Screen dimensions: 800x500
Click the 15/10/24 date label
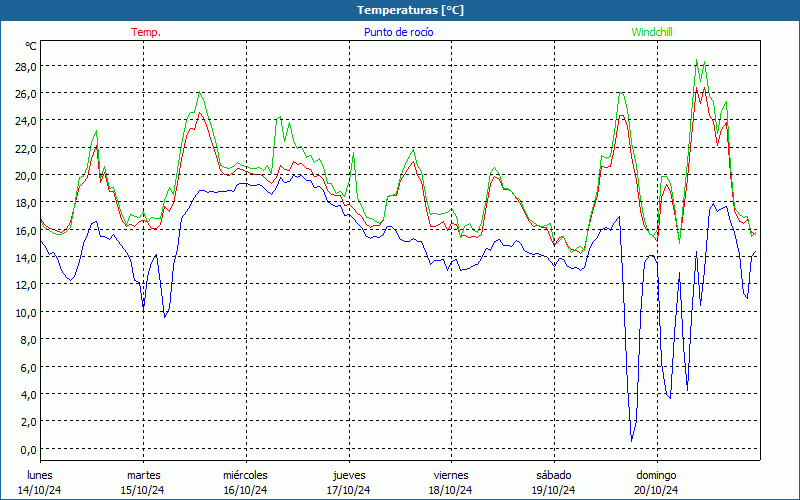tap(143, 490)
